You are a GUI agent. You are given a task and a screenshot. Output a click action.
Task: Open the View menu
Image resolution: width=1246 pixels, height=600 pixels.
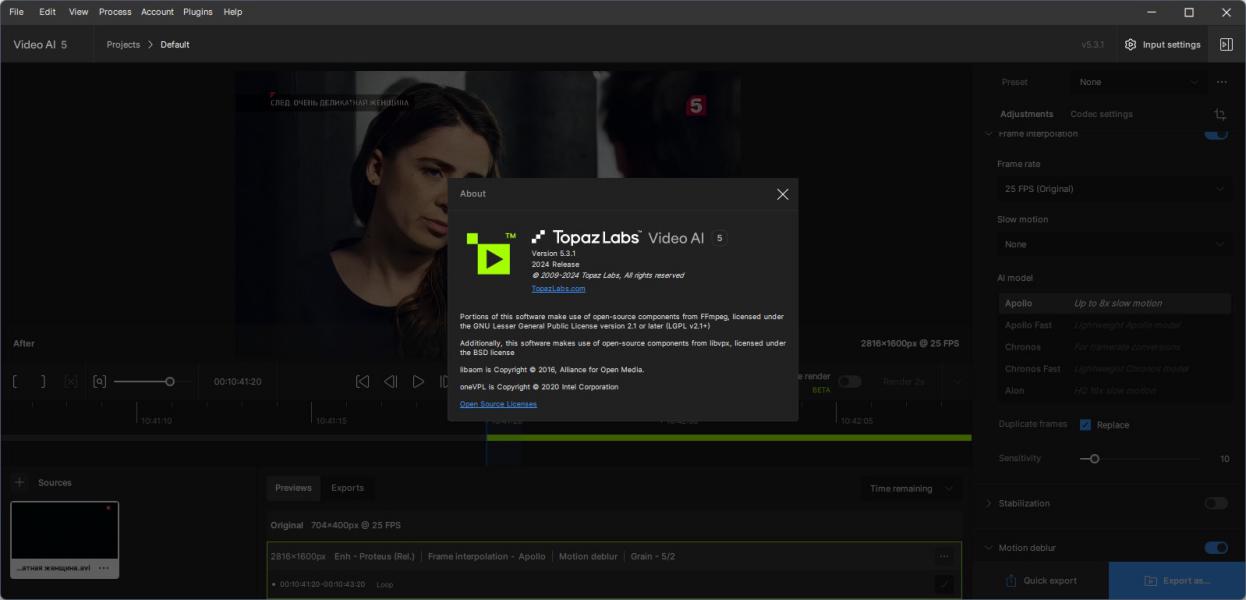(78, 12)
